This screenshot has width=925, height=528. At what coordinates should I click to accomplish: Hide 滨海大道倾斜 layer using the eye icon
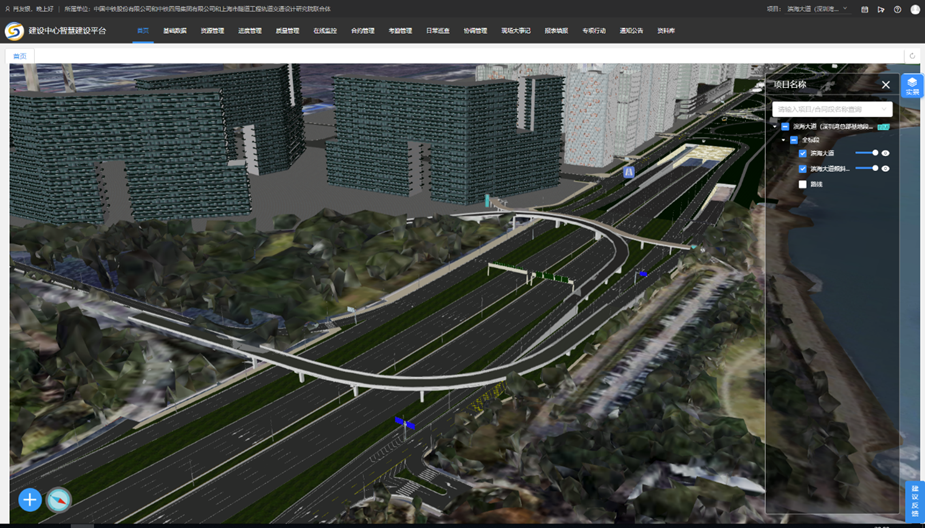tap(885, 169)
